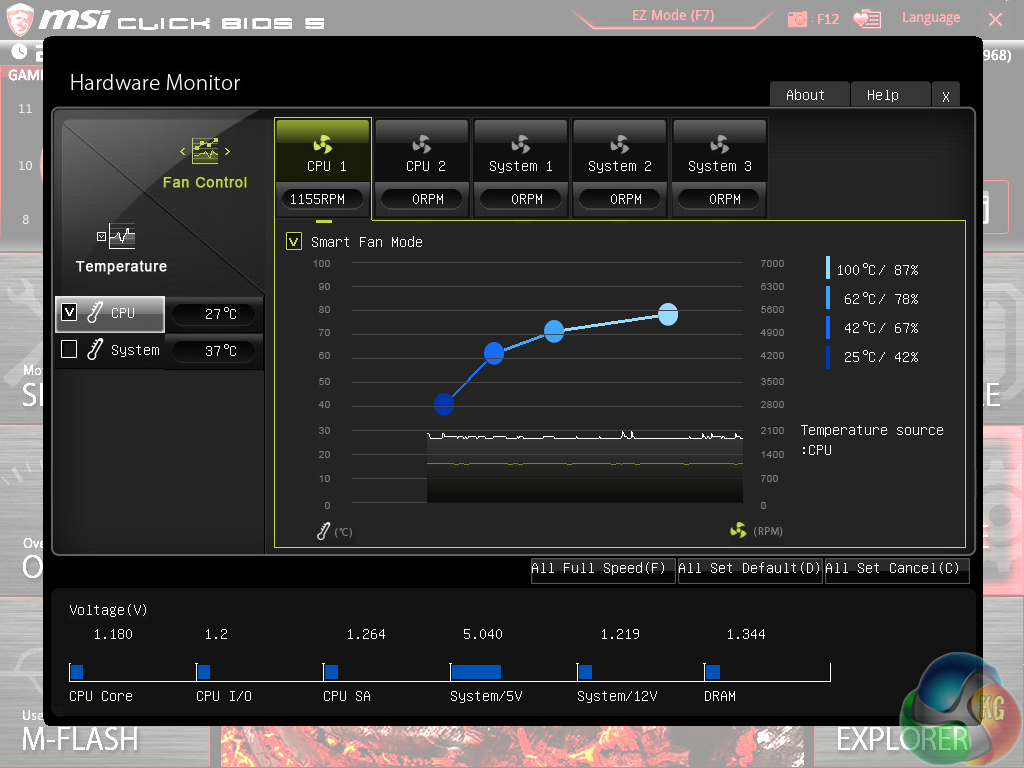
Task: Click the F12 screenshot camera icon
Action: [x=797, y=19]
